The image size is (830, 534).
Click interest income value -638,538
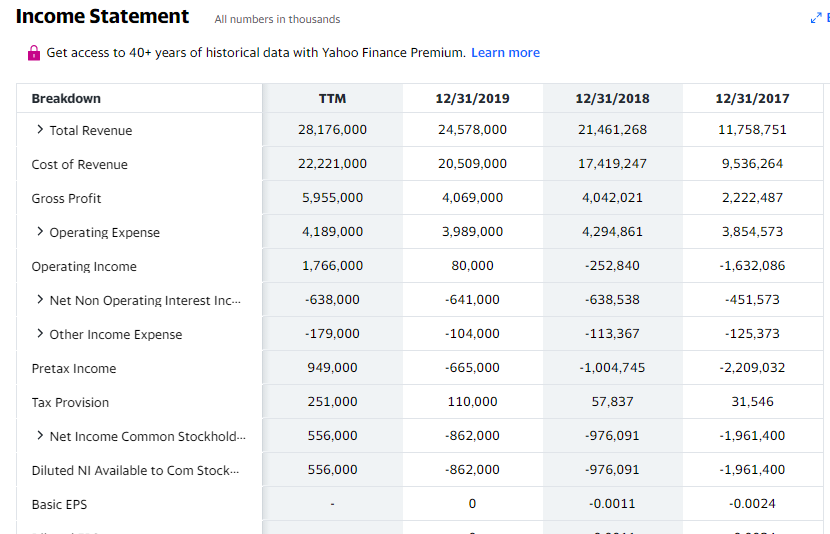point(612,300)
